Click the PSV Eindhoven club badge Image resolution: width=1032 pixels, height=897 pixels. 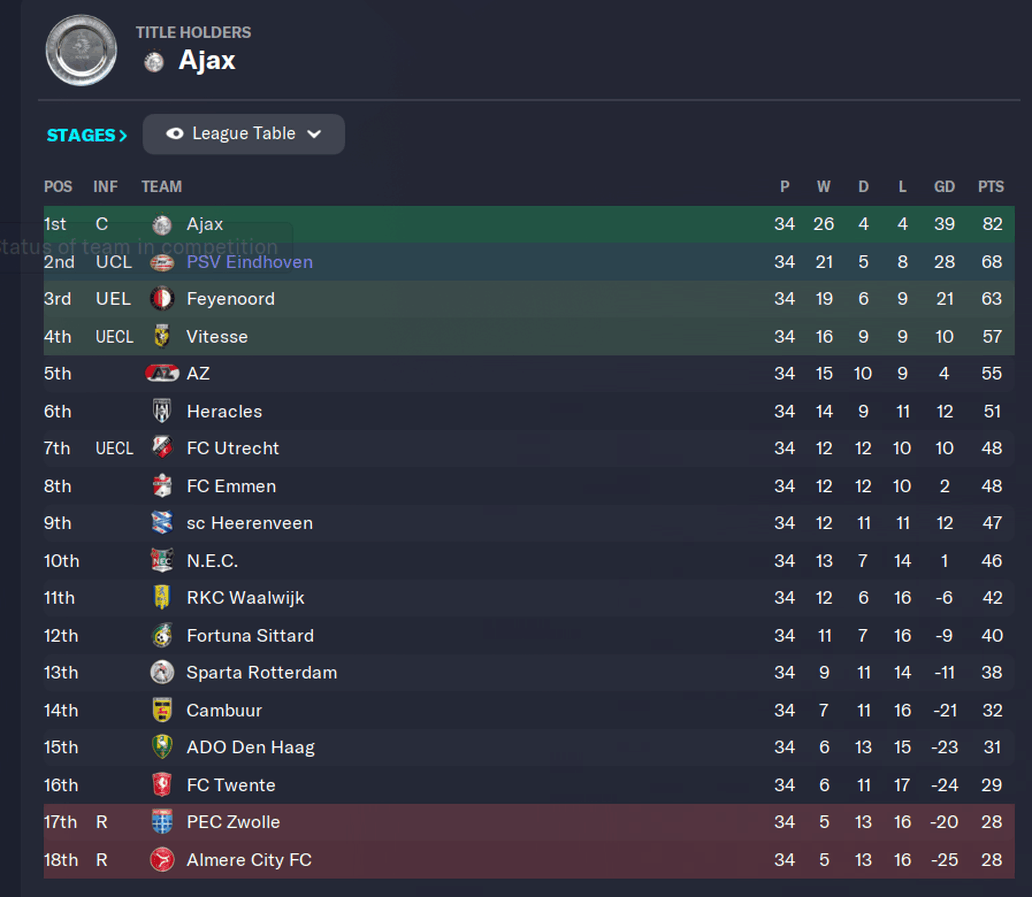(x=162, y=263)
